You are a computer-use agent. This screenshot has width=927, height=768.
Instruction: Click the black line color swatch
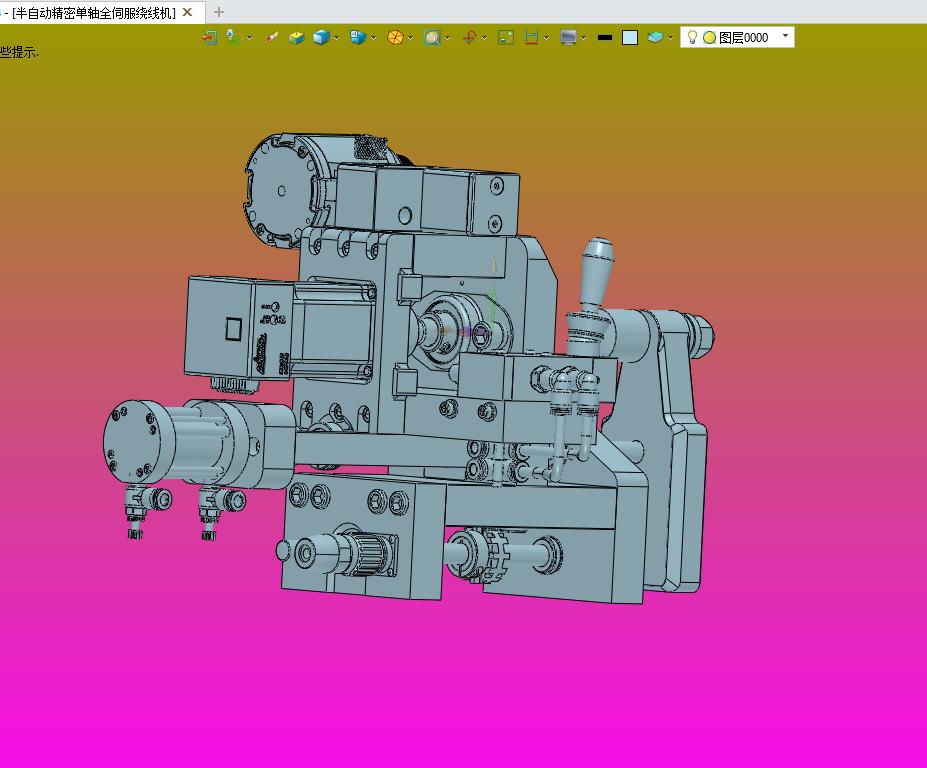pos(605,38)
